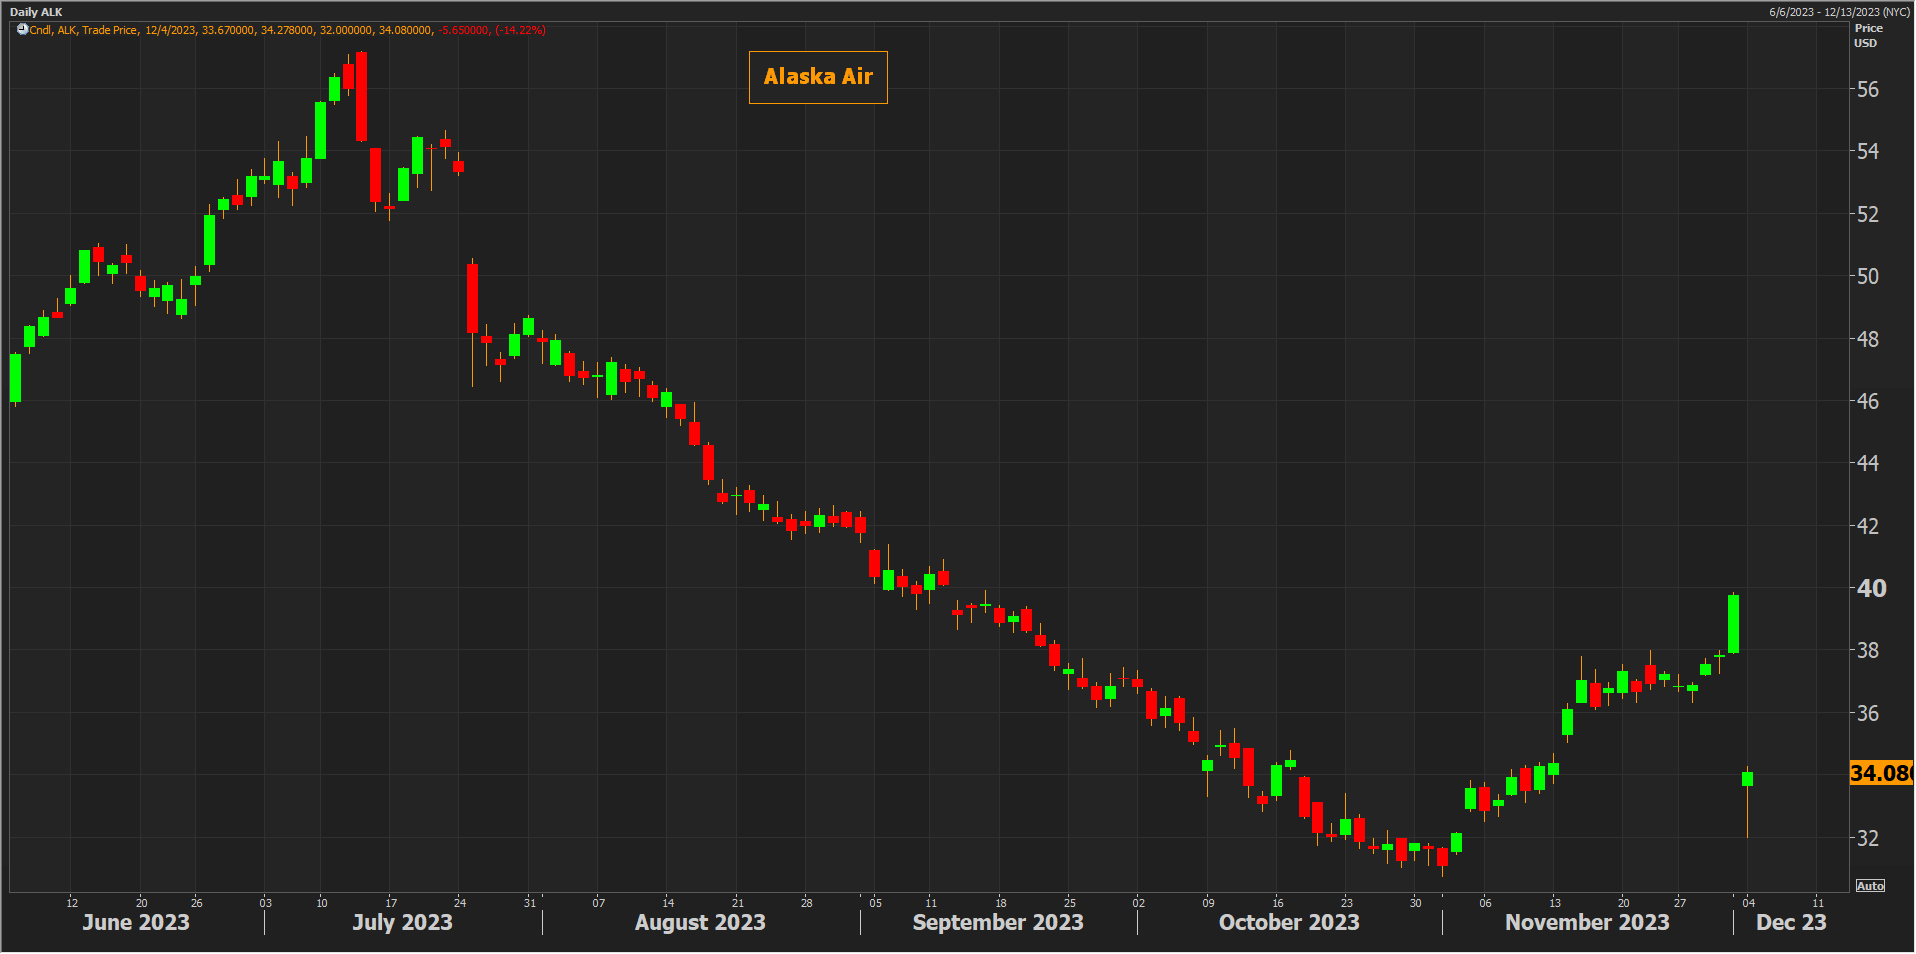
Task: Click the Cndl, ALK, Trade Price legend text
Action: click(84, 30)
